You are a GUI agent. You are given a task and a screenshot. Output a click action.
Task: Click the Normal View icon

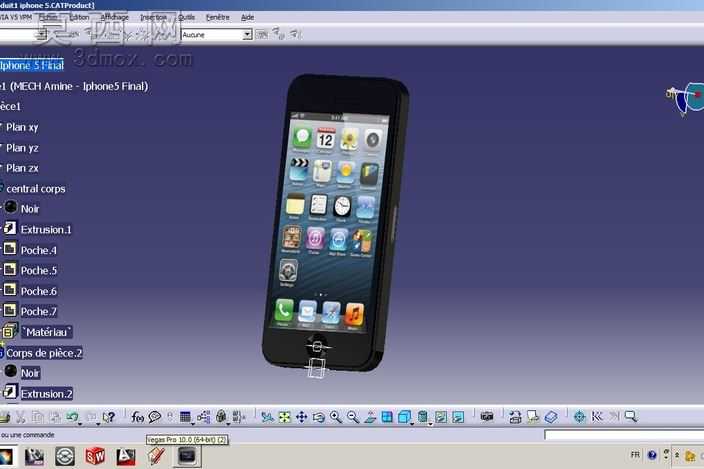tap(370, 417)
